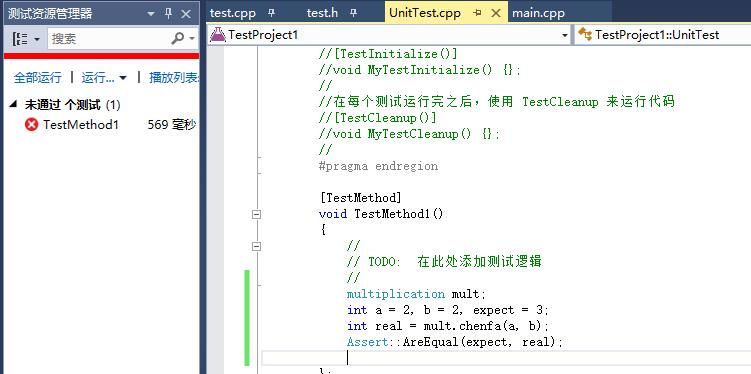This screenshot has width=751, height=374.
Task: Click the //void MyTestCleanup() comment line
Action: click(x=410, y=134)
